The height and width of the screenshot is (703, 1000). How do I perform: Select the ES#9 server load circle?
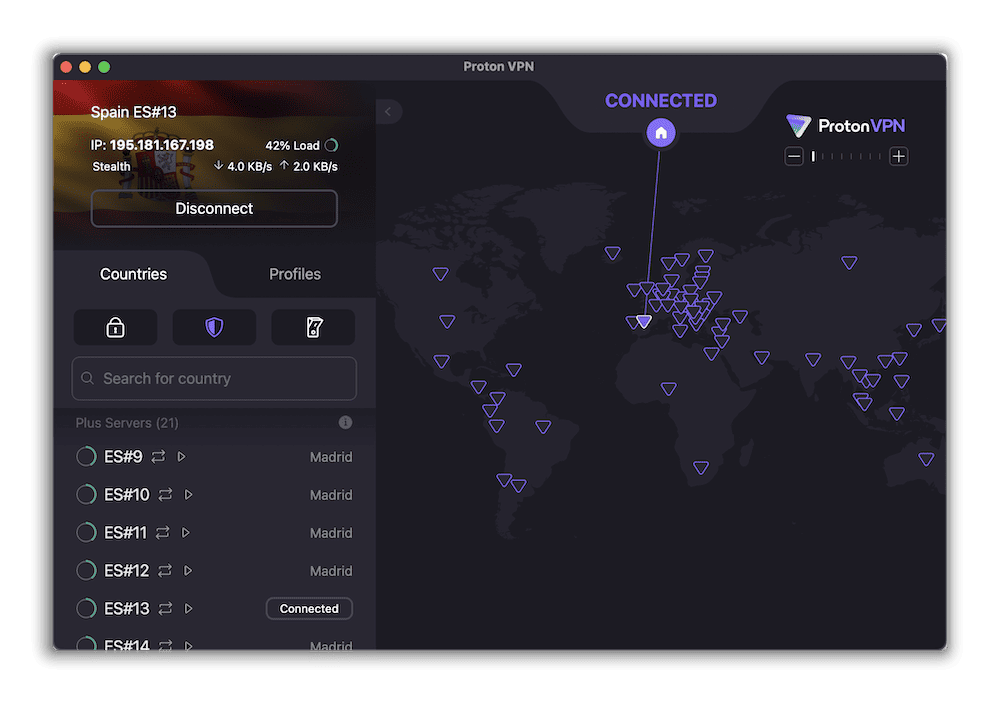click(86, 456)
